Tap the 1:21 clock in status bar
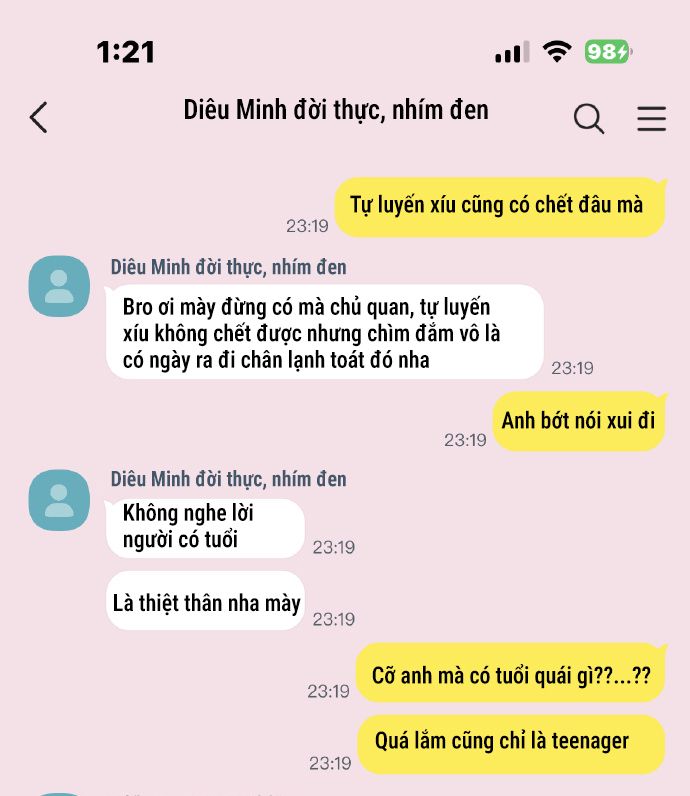 click(x=125, y=52)
